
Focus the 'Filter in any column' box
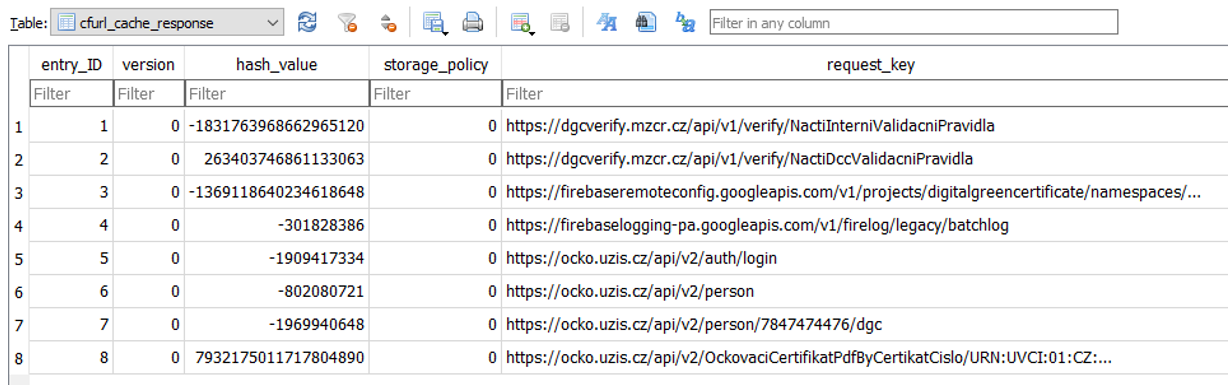click(x=913, y=22)
